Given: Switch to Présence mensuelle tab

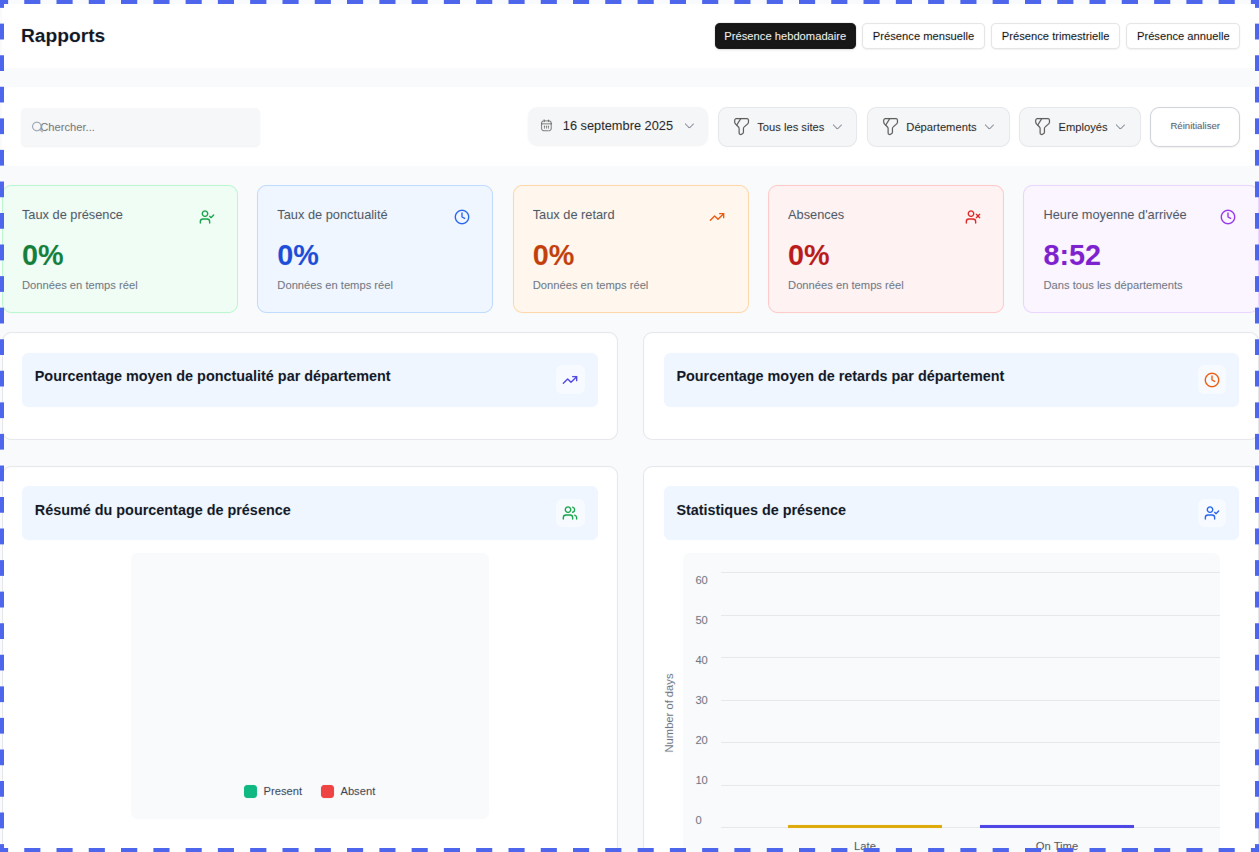Looking at the screenshot, I should coord(923,36).
